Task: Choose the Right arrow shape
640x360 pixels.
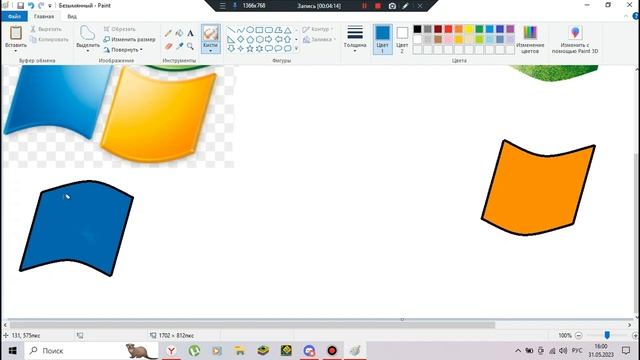Action: pyautogui.click(x=269, y=40)
